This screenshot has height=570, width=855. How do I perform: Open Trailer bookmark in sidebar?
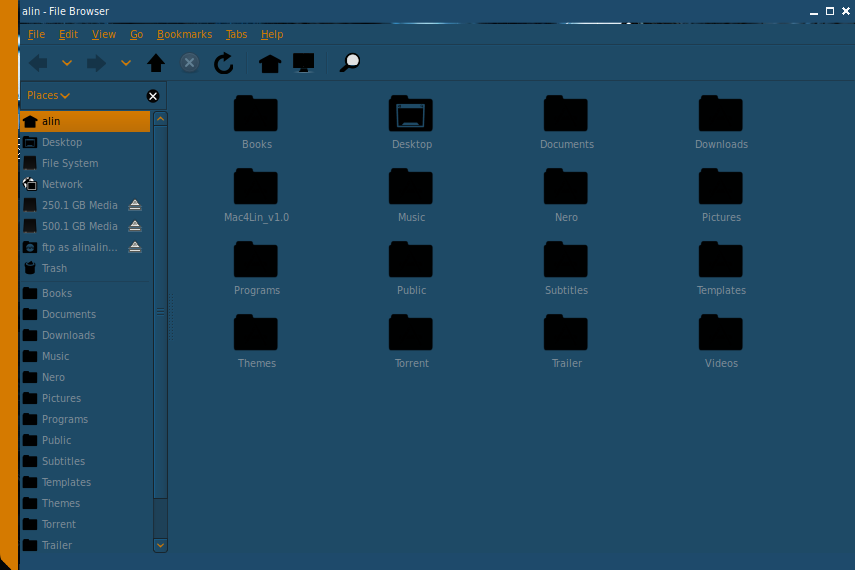[85, 545]
